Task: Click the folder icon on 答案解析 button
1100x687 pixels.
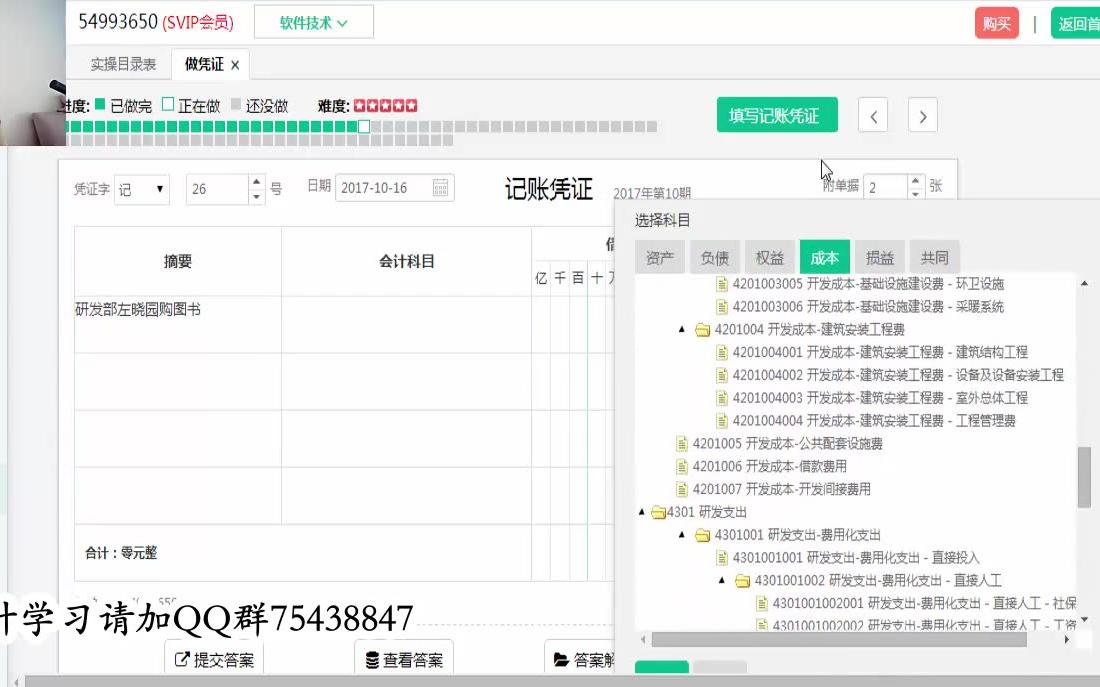Action: [560, 657]
